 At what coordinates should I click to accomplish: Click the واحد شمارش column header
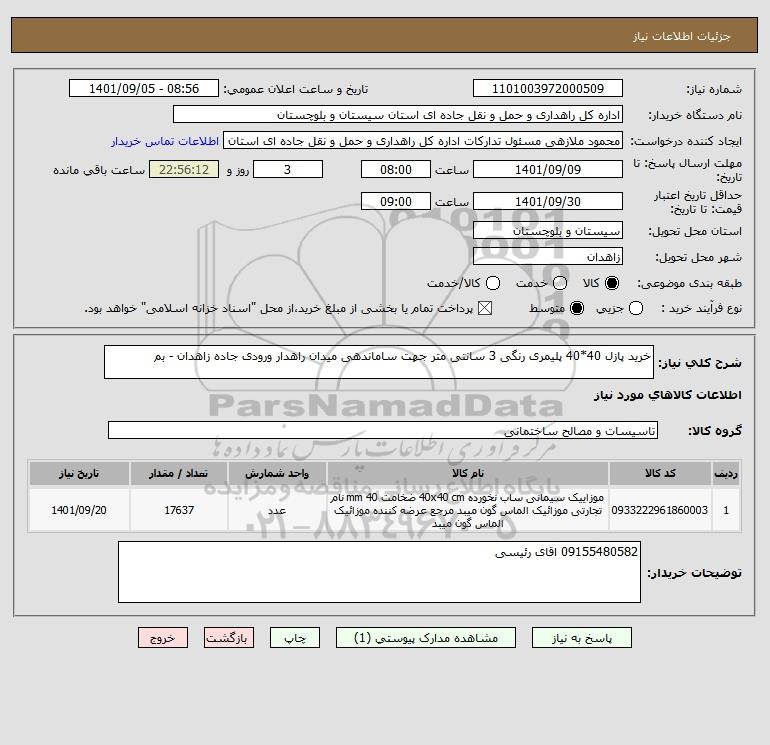(277, 473)
